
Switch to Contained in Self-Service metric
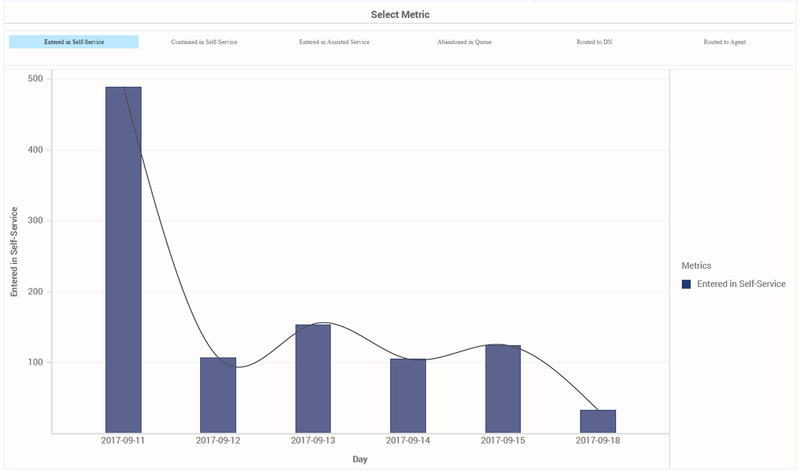pyautogui.click(x=204, y=43)
